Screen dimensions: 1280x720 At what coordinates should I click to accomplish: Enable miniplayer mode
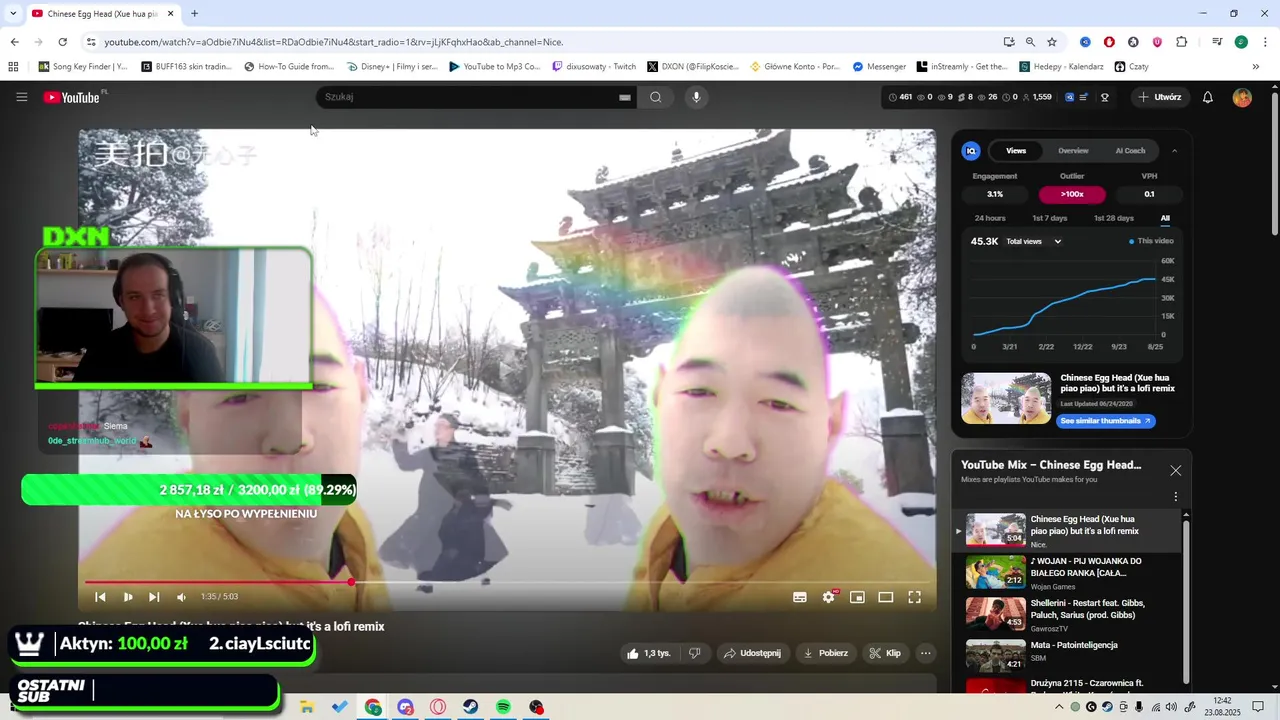click(x=857, y=597)
